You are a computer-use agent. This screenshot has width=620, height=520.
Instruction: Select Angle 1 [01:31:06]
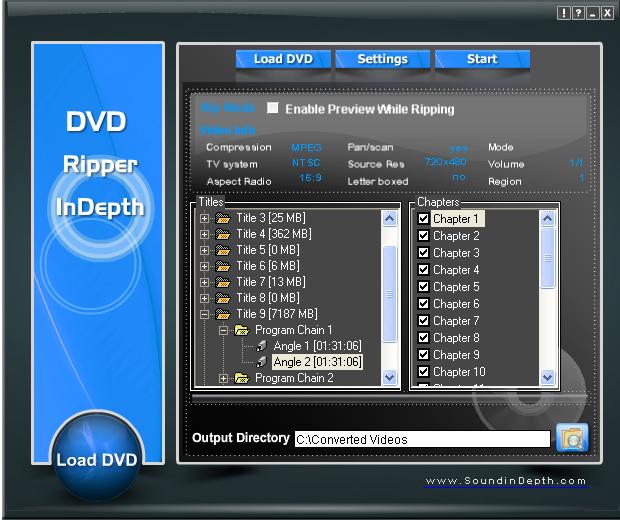click(318, 346)
